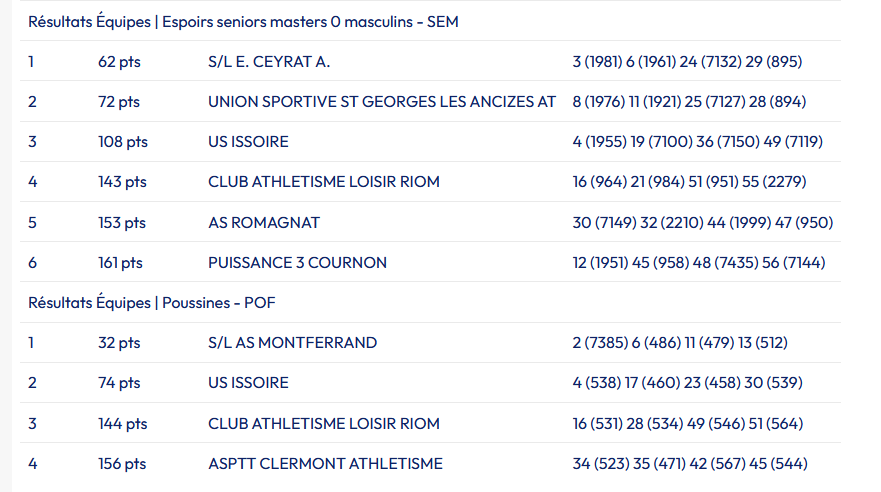
Task: Click the Espoirs seniors masters SEM header
Action: tap(243, 21)
